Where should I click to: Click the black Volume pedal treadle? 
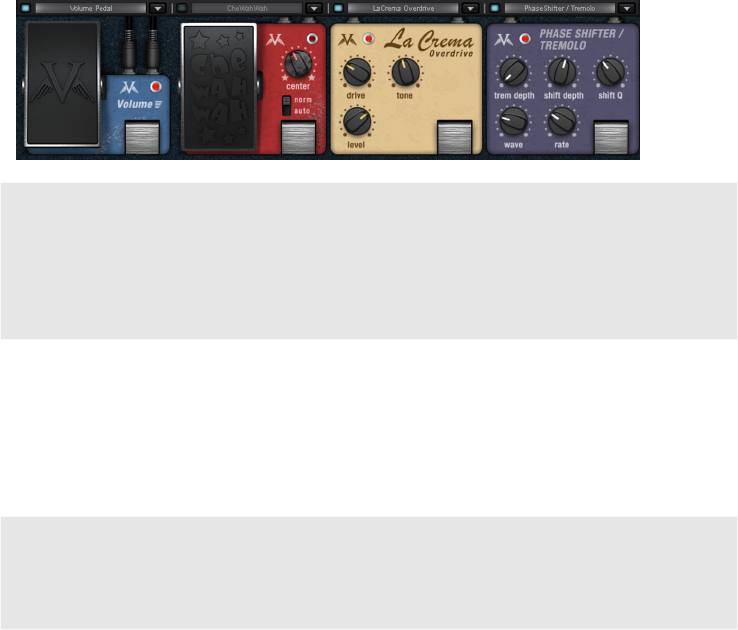point(62,84)
